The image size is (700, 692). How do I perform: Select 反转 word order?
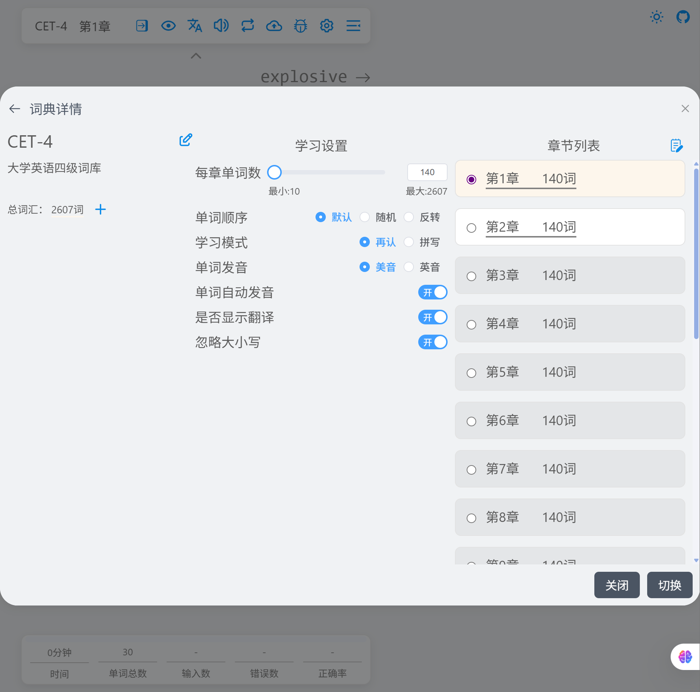pos(422,217)
